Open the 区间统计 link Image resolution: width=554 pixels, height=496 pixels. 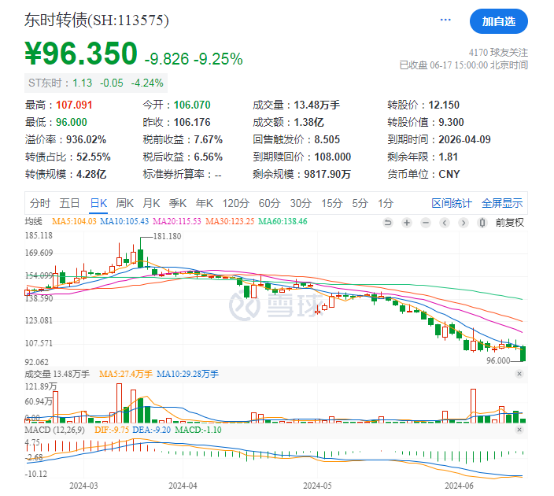coord(451,203)
